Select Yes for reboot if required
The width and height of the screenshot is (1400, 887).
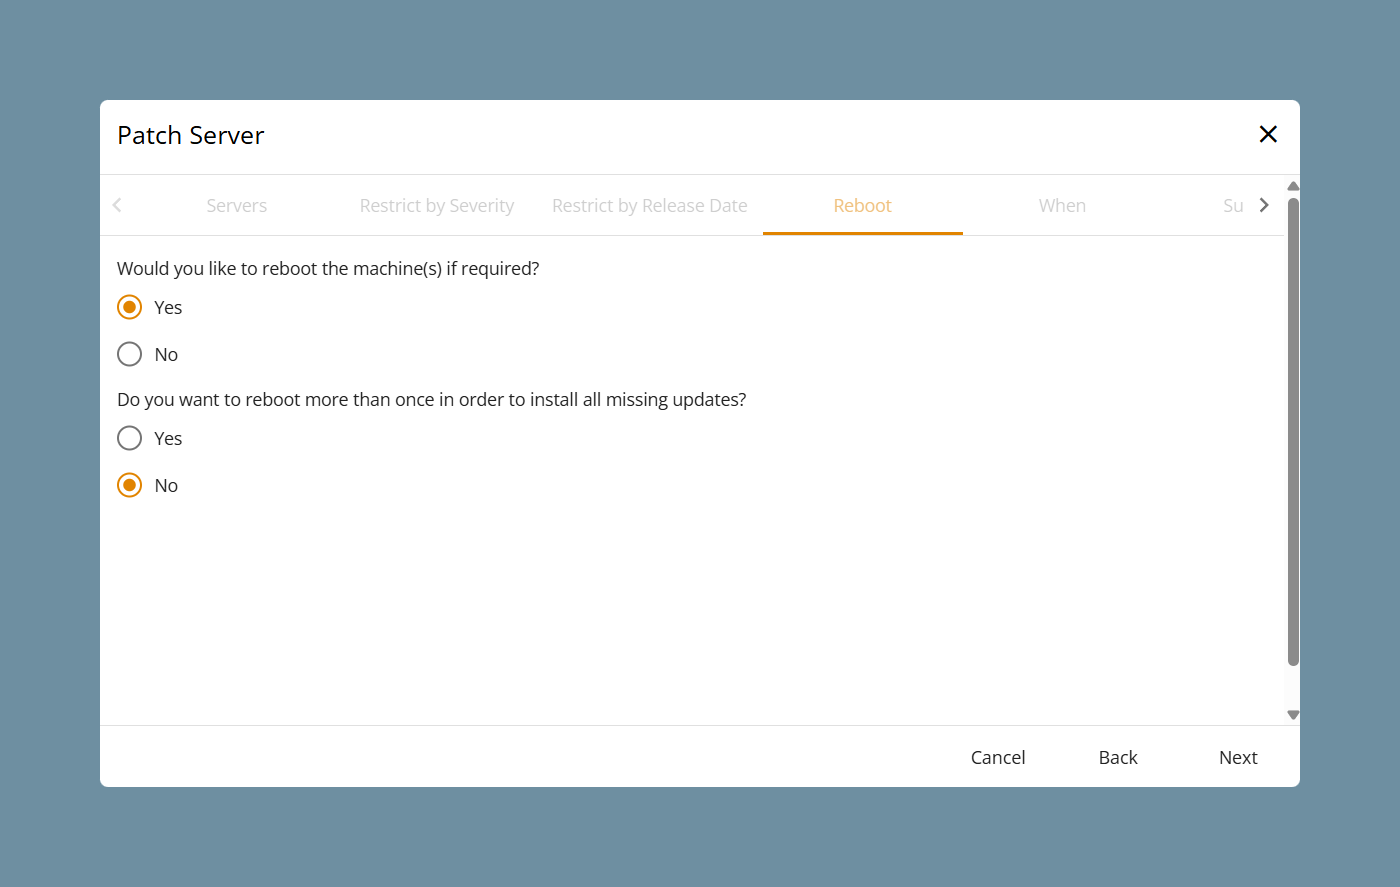(x=130, y=307)
